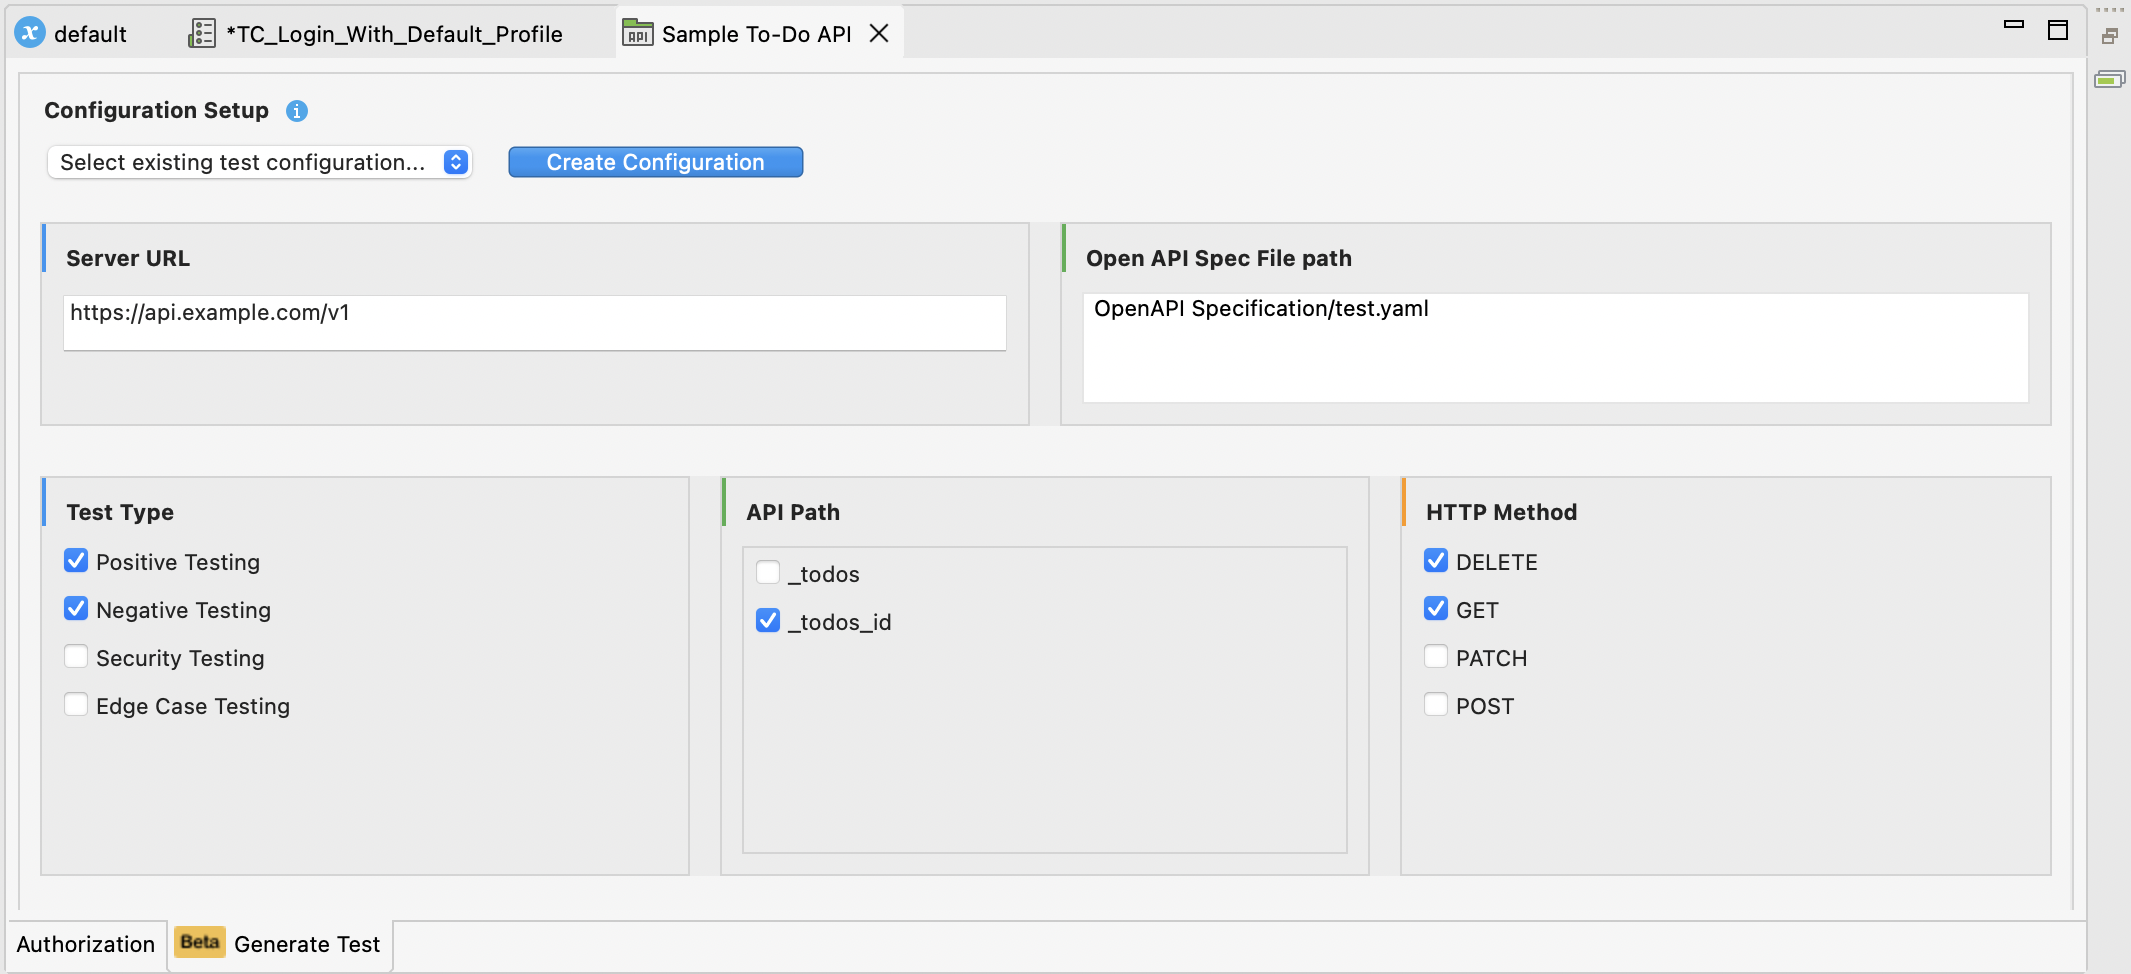Minimize the editor area
This screenshot has width=2131, height=974.
[x=2014, y=24]
